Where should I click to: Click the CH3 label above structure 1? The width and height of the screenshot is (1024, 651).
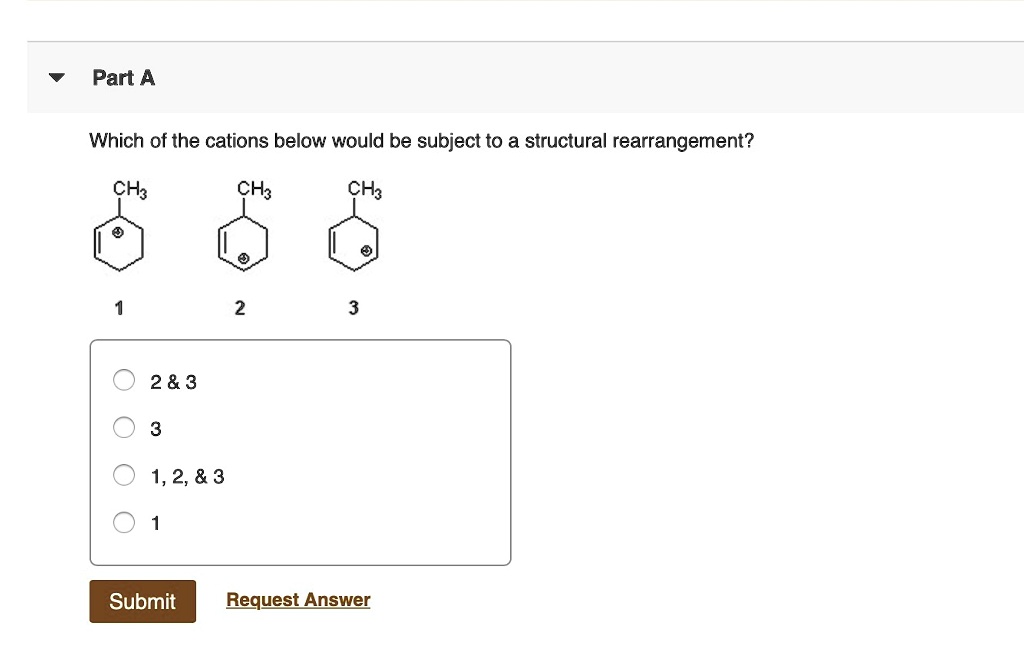pyautogui.click(x=126, y=189)
